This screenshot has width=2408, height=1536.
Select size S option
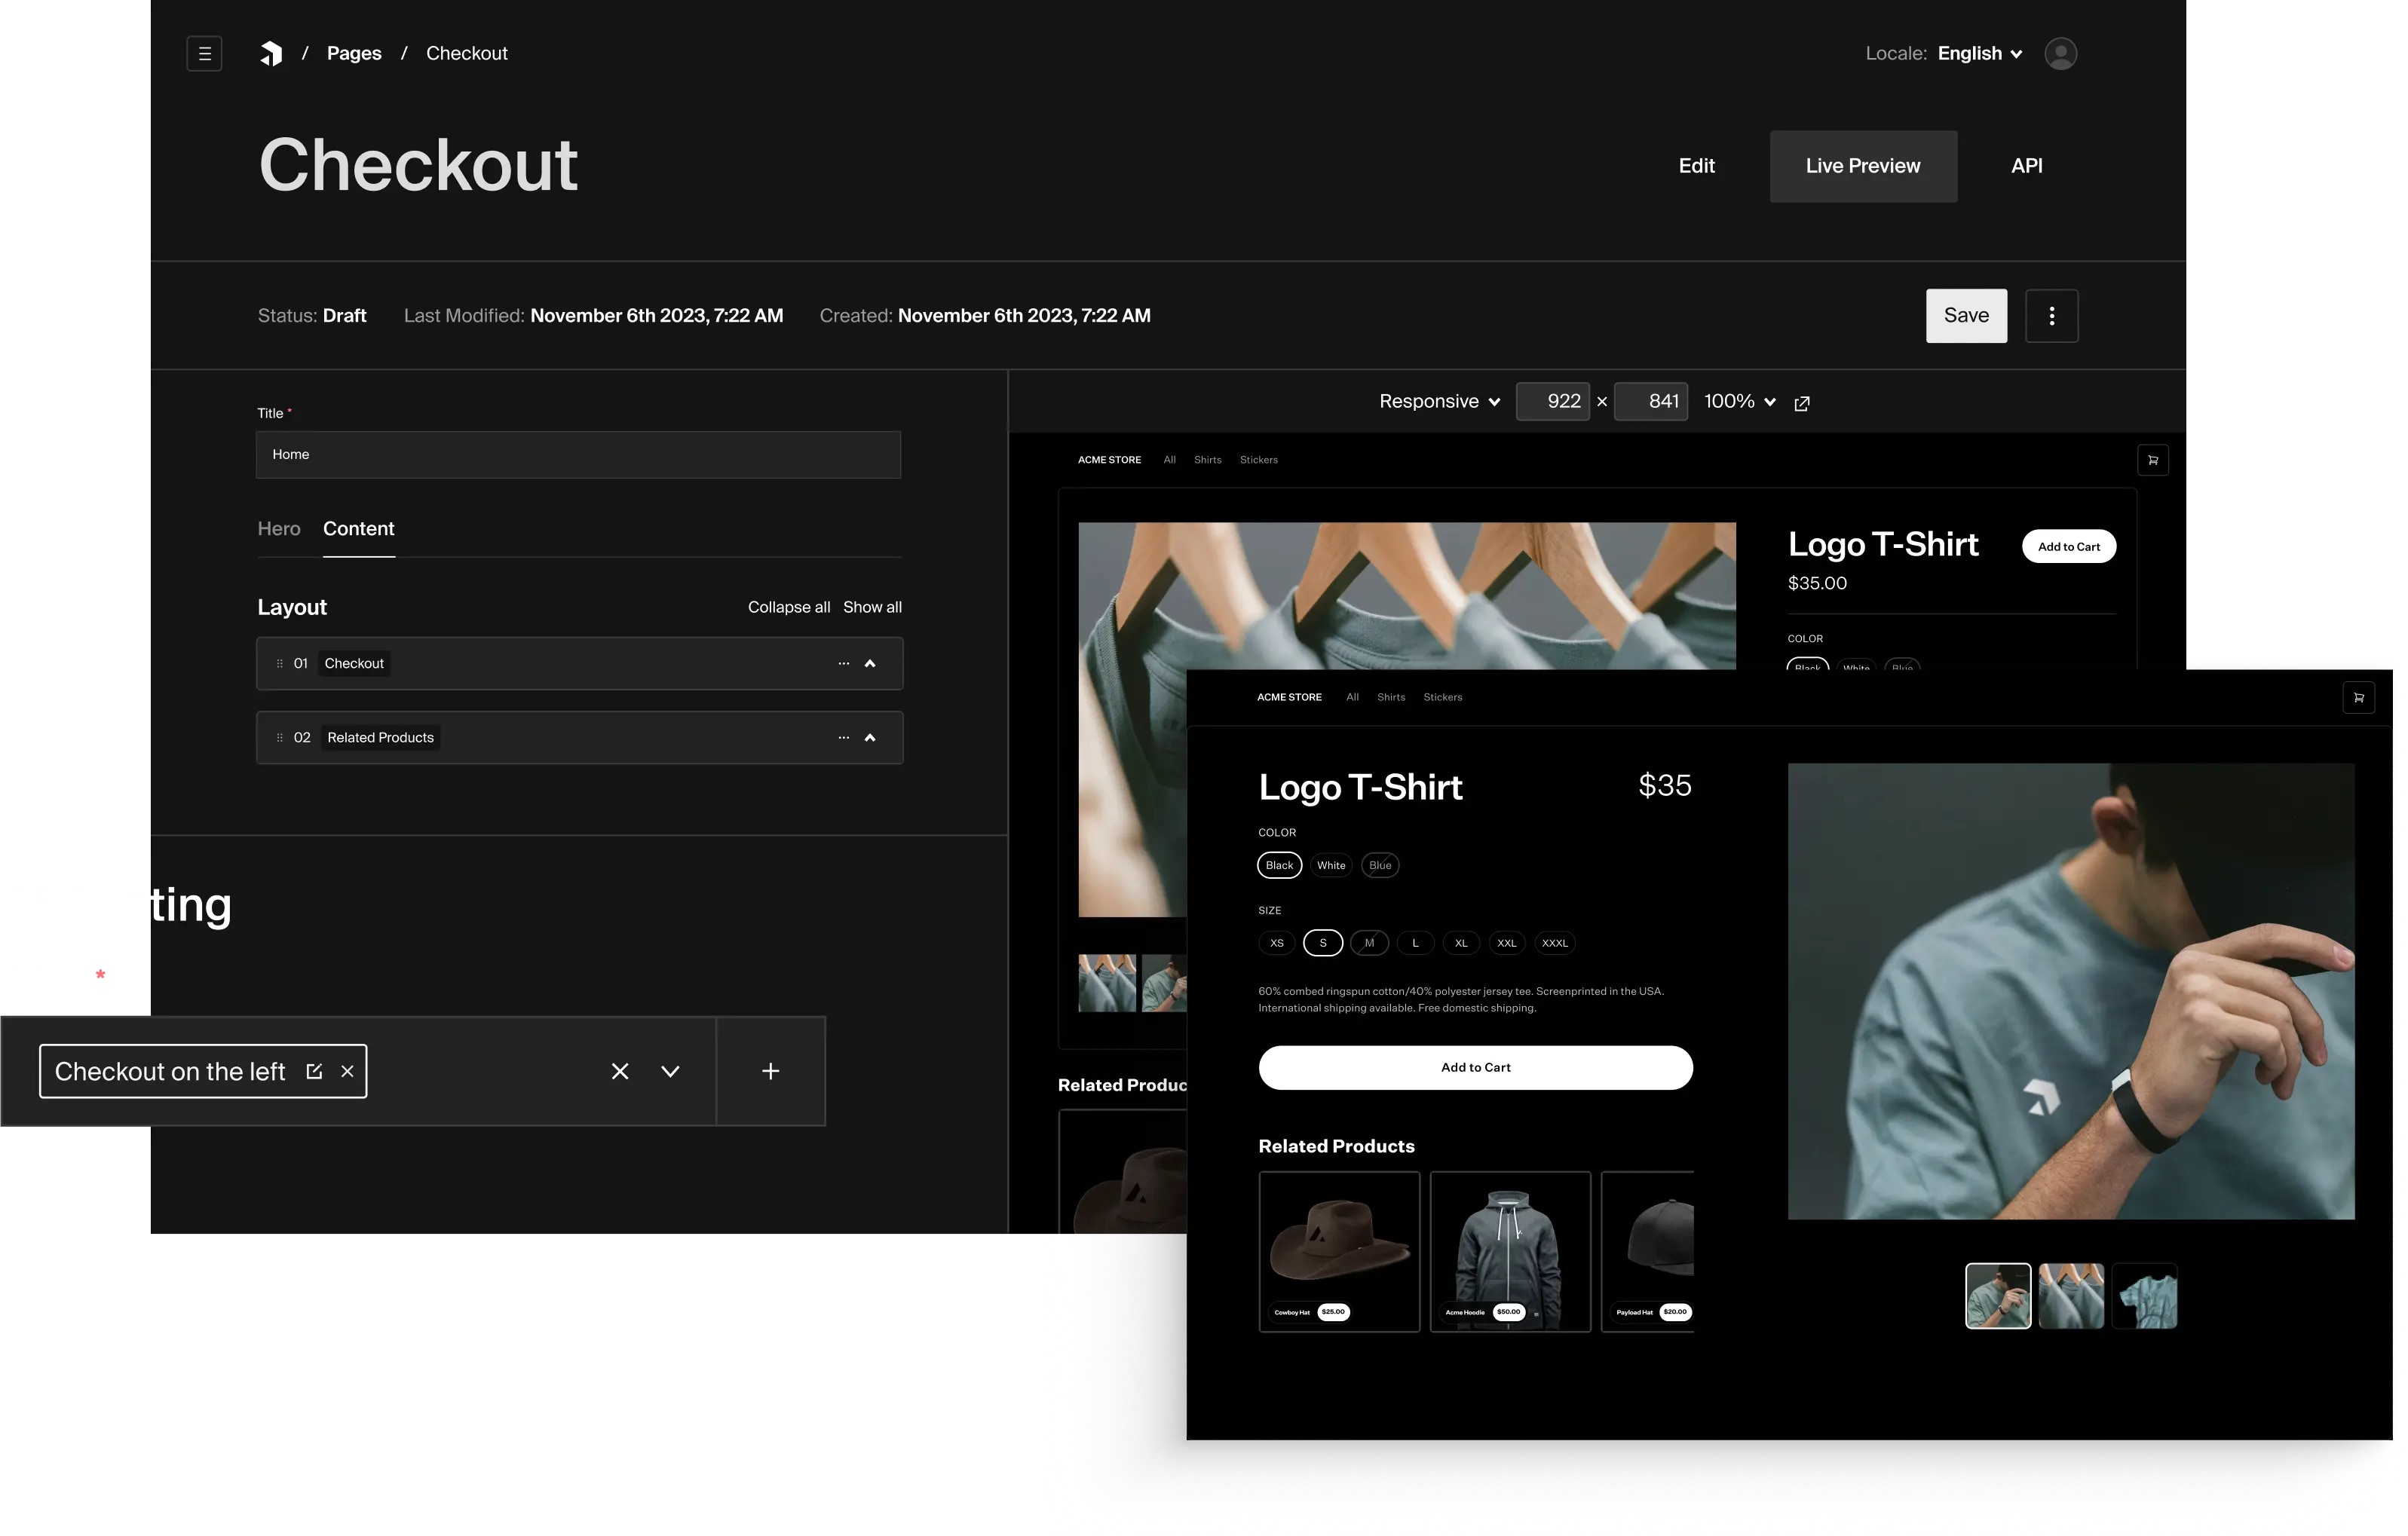pyautogui.click(x=1322, y=944)
